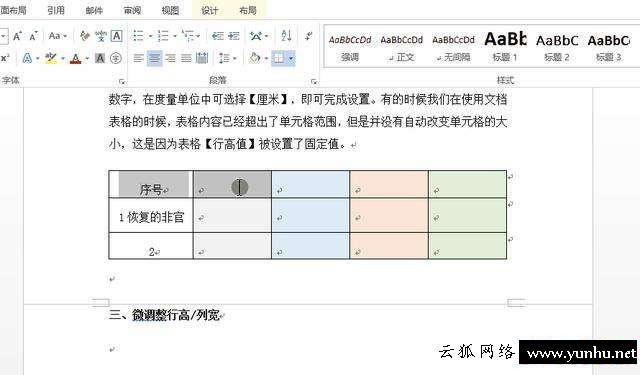Clear all formatting with the eraser icon
The height and width of the screenshot is (375, 640).
(85, 36)
